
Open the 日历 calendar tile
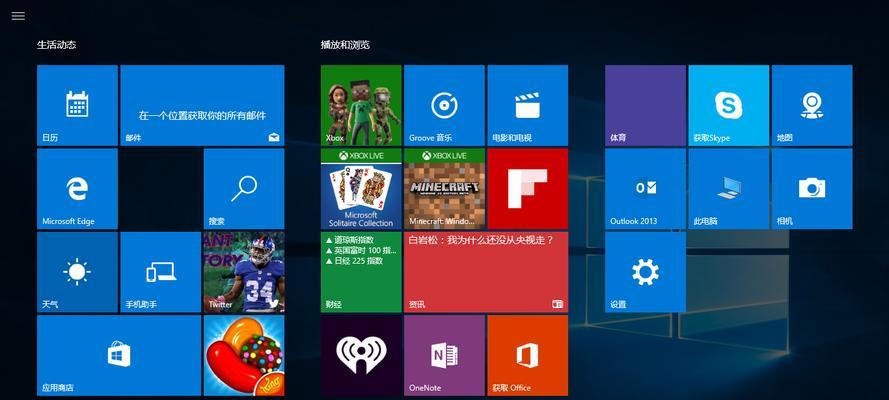(78, 105)
